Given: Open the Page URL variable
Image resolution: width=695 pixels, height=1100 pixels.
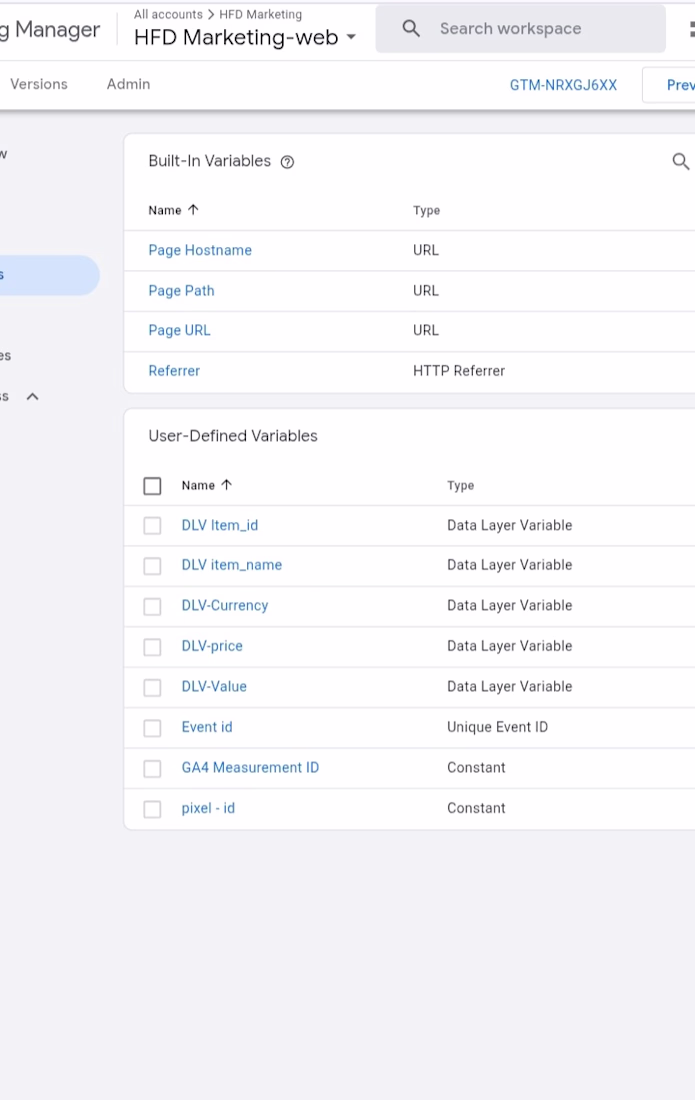Looking at the screenshot, I should [x=179, y=330].
